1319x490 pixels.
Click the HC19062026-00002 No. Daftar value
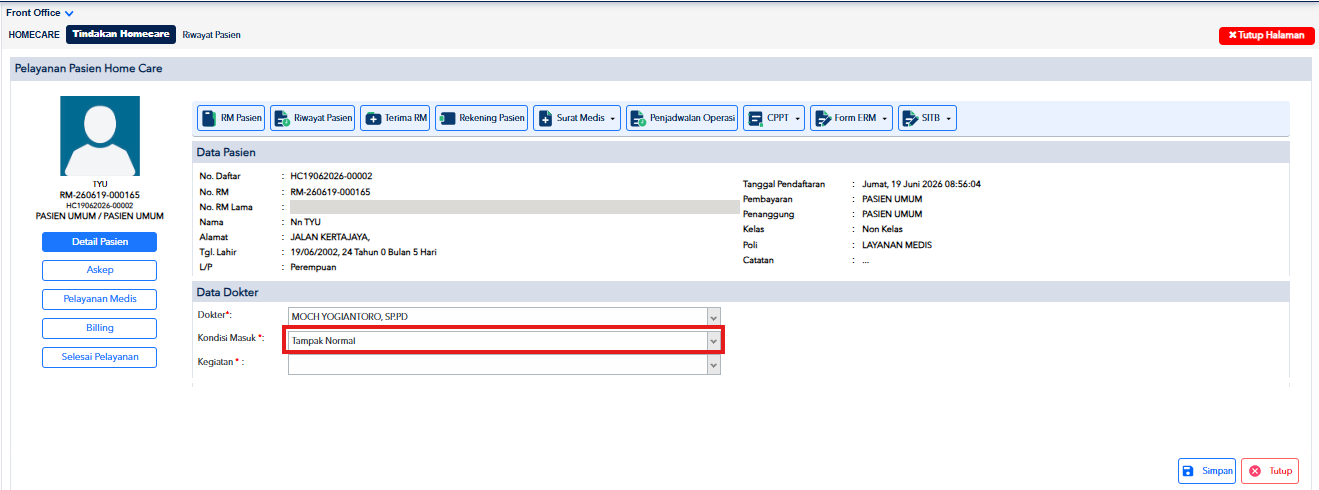pyautogui.click(x=332, y=176)
